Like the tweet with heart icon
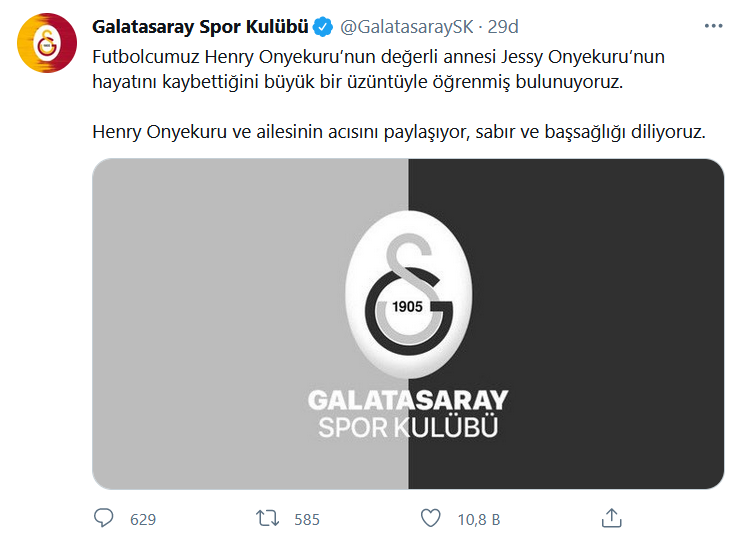 [x=431, y=518]
